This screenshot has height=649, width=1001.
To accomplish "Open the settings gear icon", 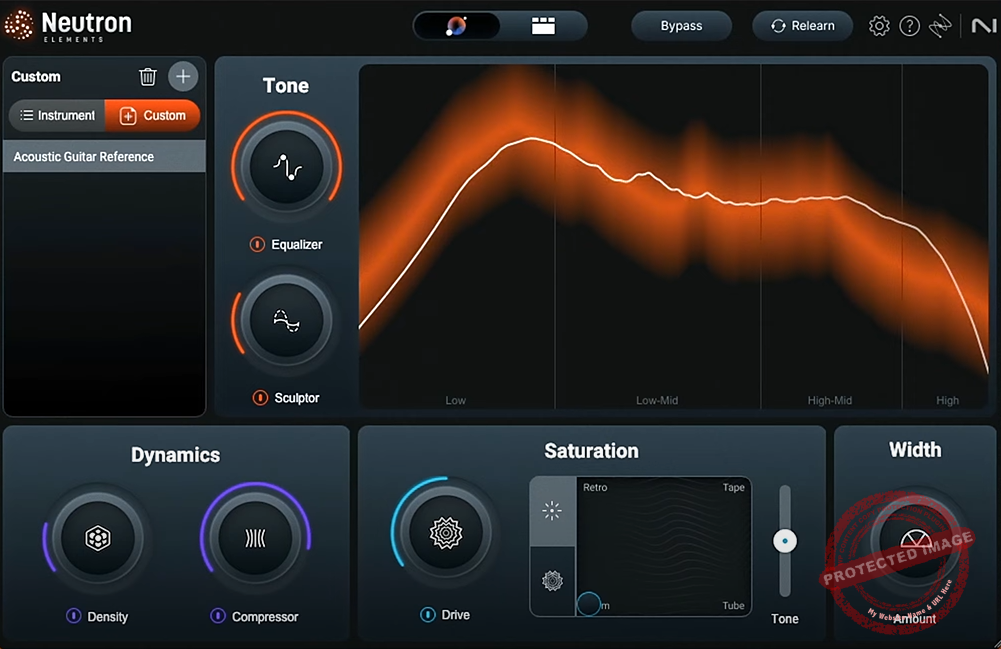I will click(x=879, y=26).
